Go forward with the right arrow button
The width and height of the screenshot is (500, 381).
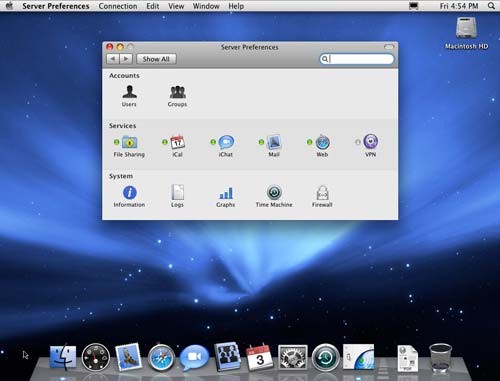click(126, 59)
